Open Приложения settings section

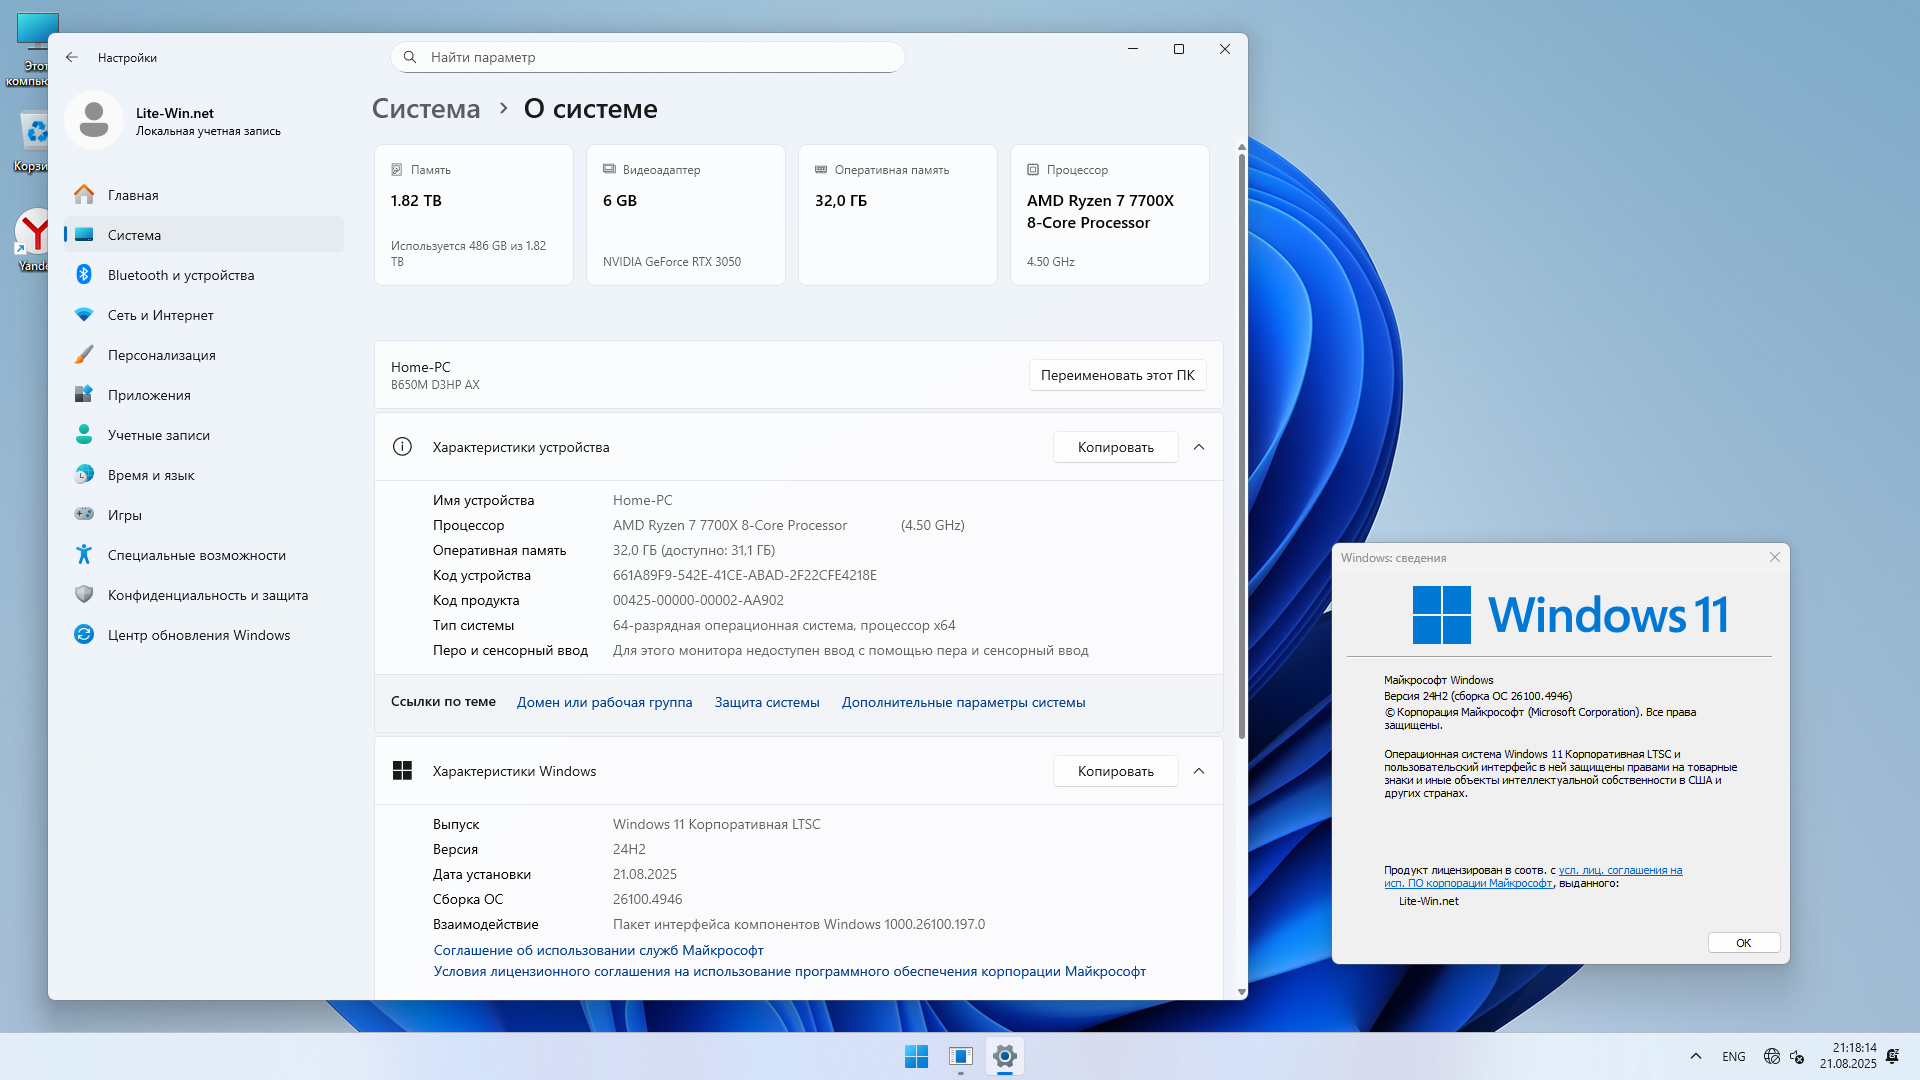point(149,395)
